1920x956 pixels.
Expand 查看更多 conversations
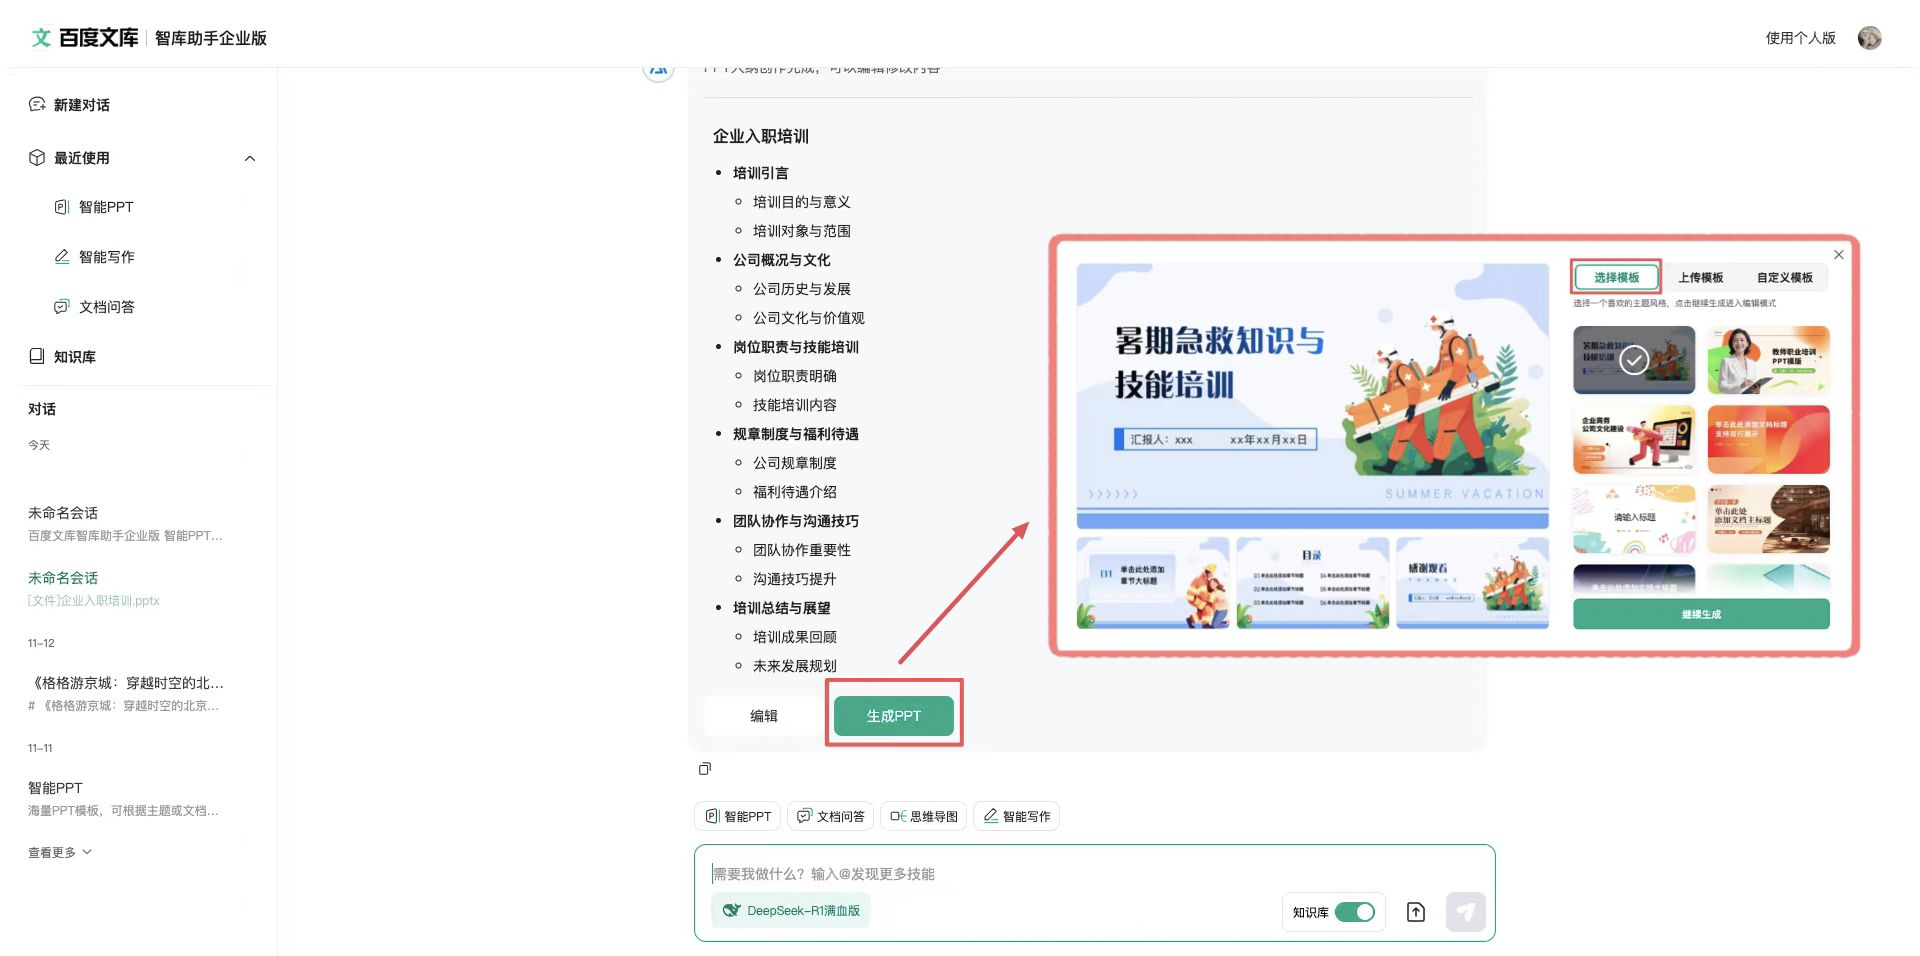click(60, 852)
